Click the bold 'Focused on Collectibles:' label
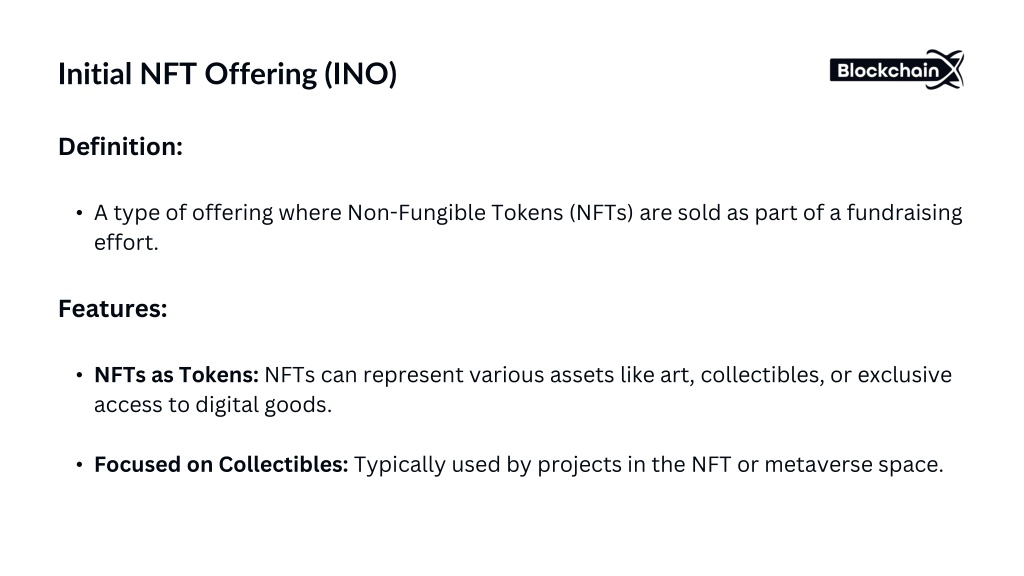This screenshot has height=576, width=1024. click(221, 464)
